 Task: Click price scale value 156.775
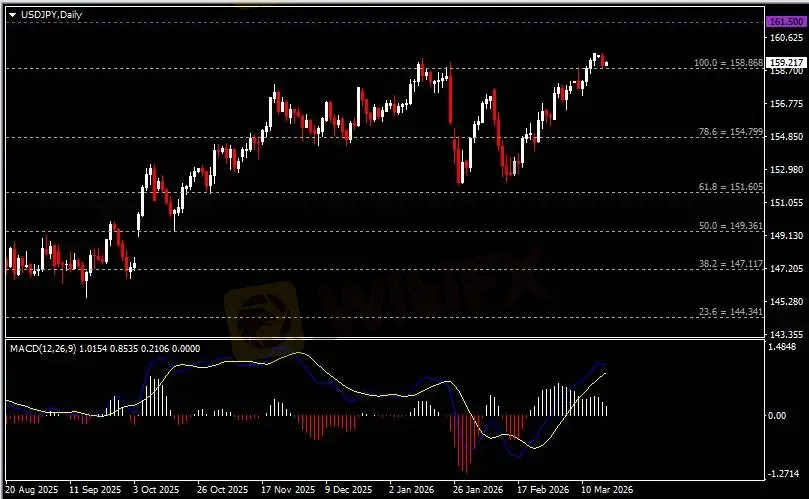[786, 104]
